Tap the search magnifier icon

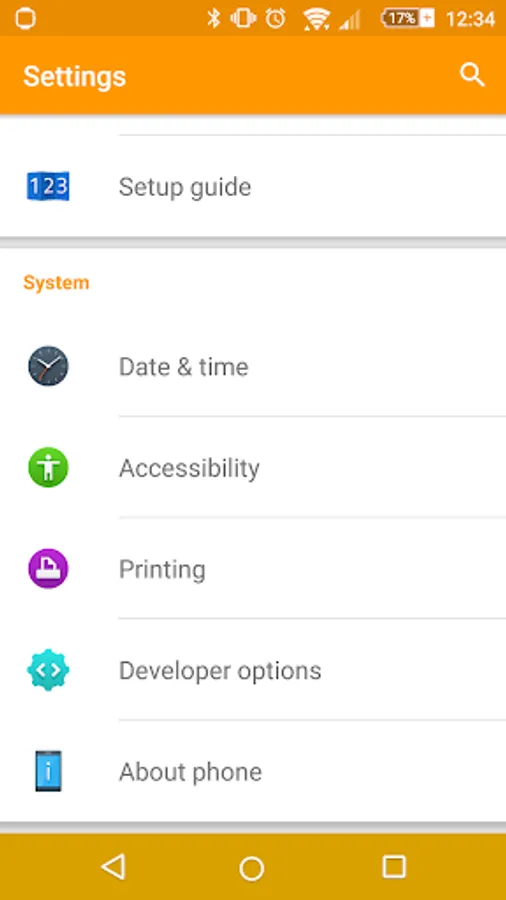click(x=472, y=75)
